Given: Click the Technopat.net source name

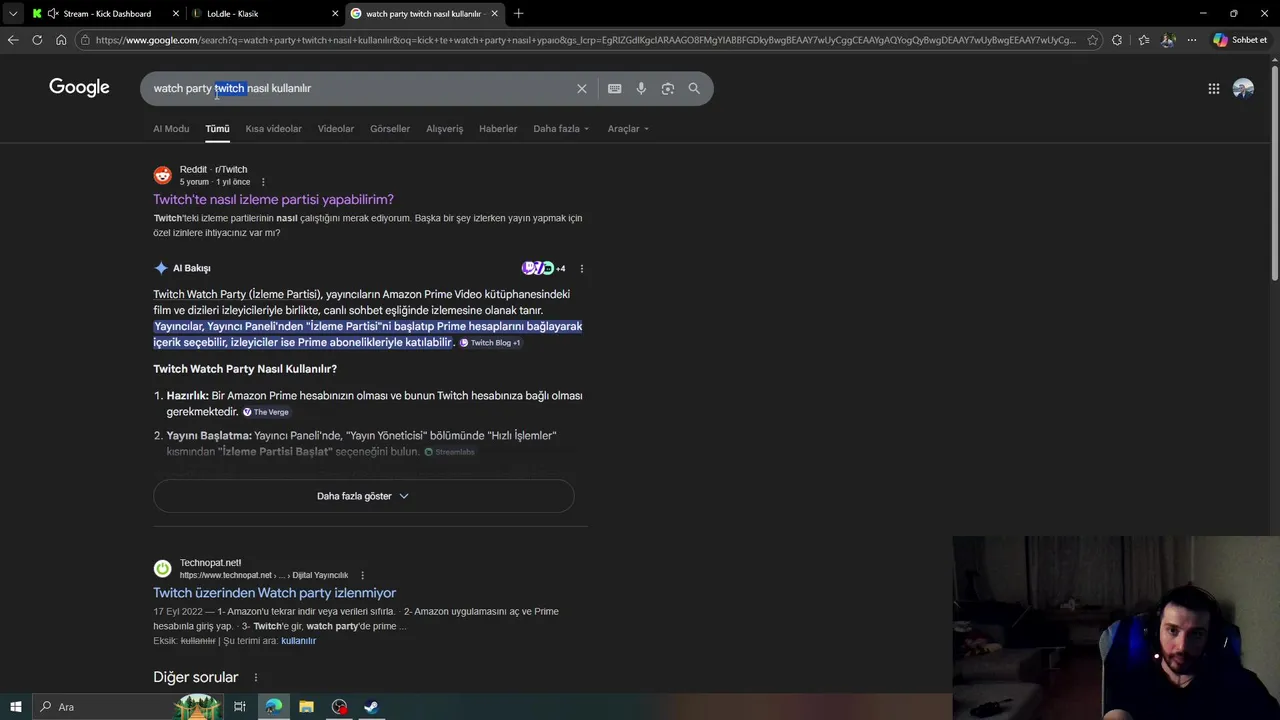Looking at the screenshot, I should (x=210, y=563).
